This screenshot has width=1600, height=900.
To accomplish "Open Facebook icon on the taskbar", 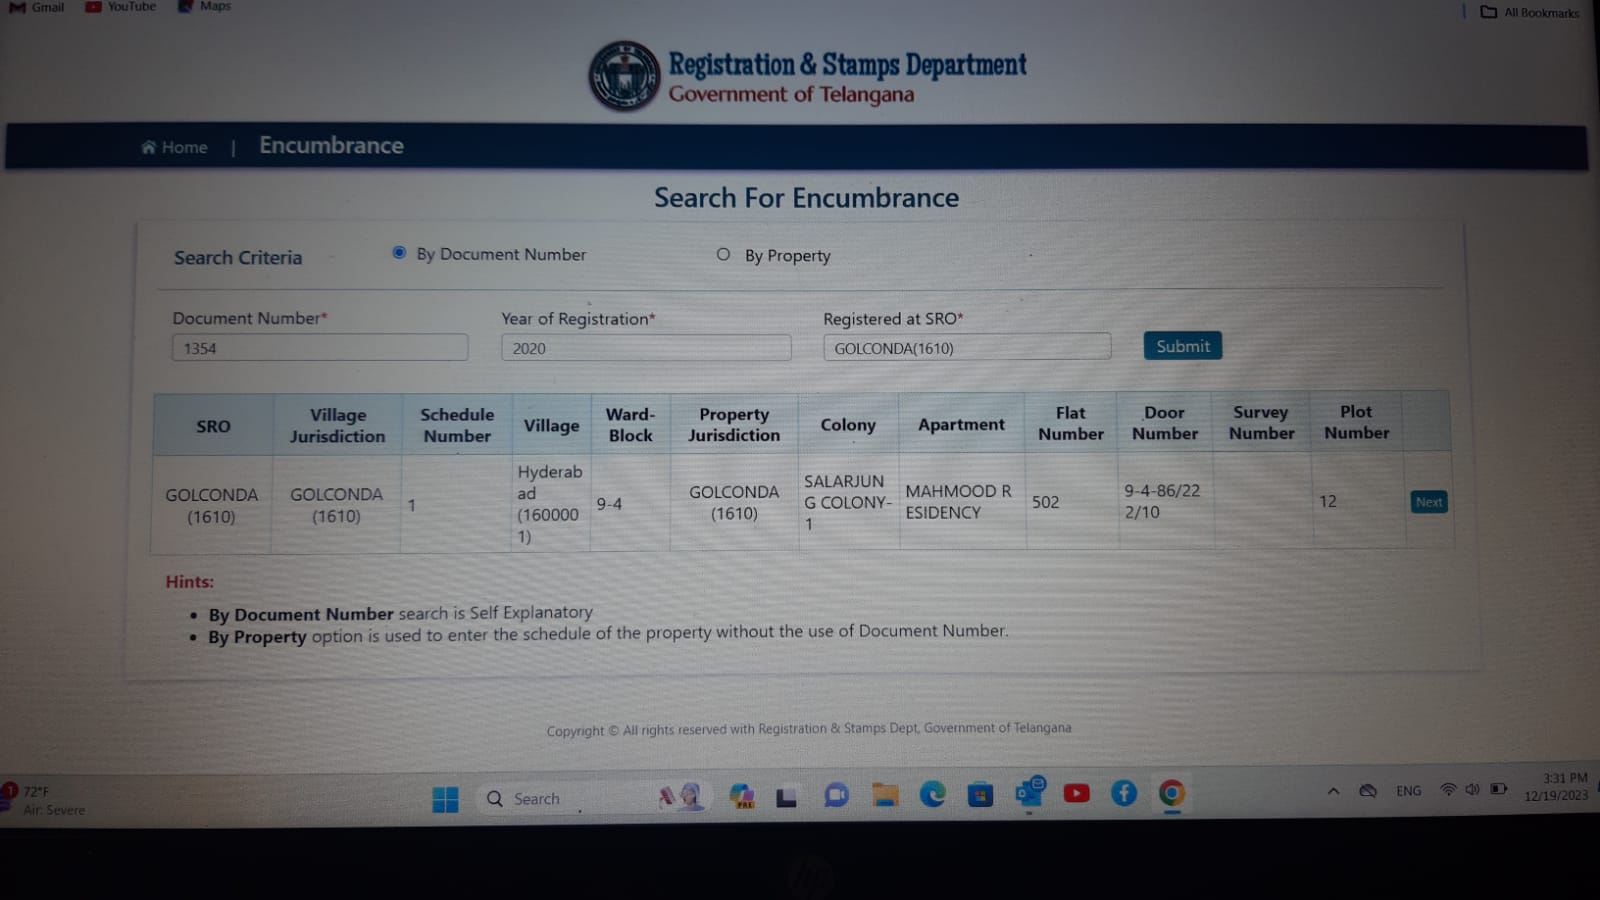I will tap(1124, 794).
